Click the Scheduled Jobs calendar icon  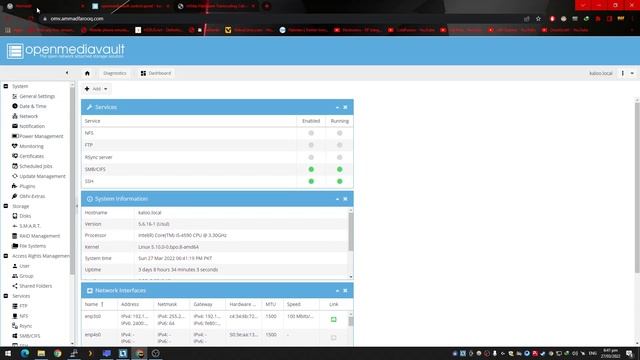coord(15,166)
